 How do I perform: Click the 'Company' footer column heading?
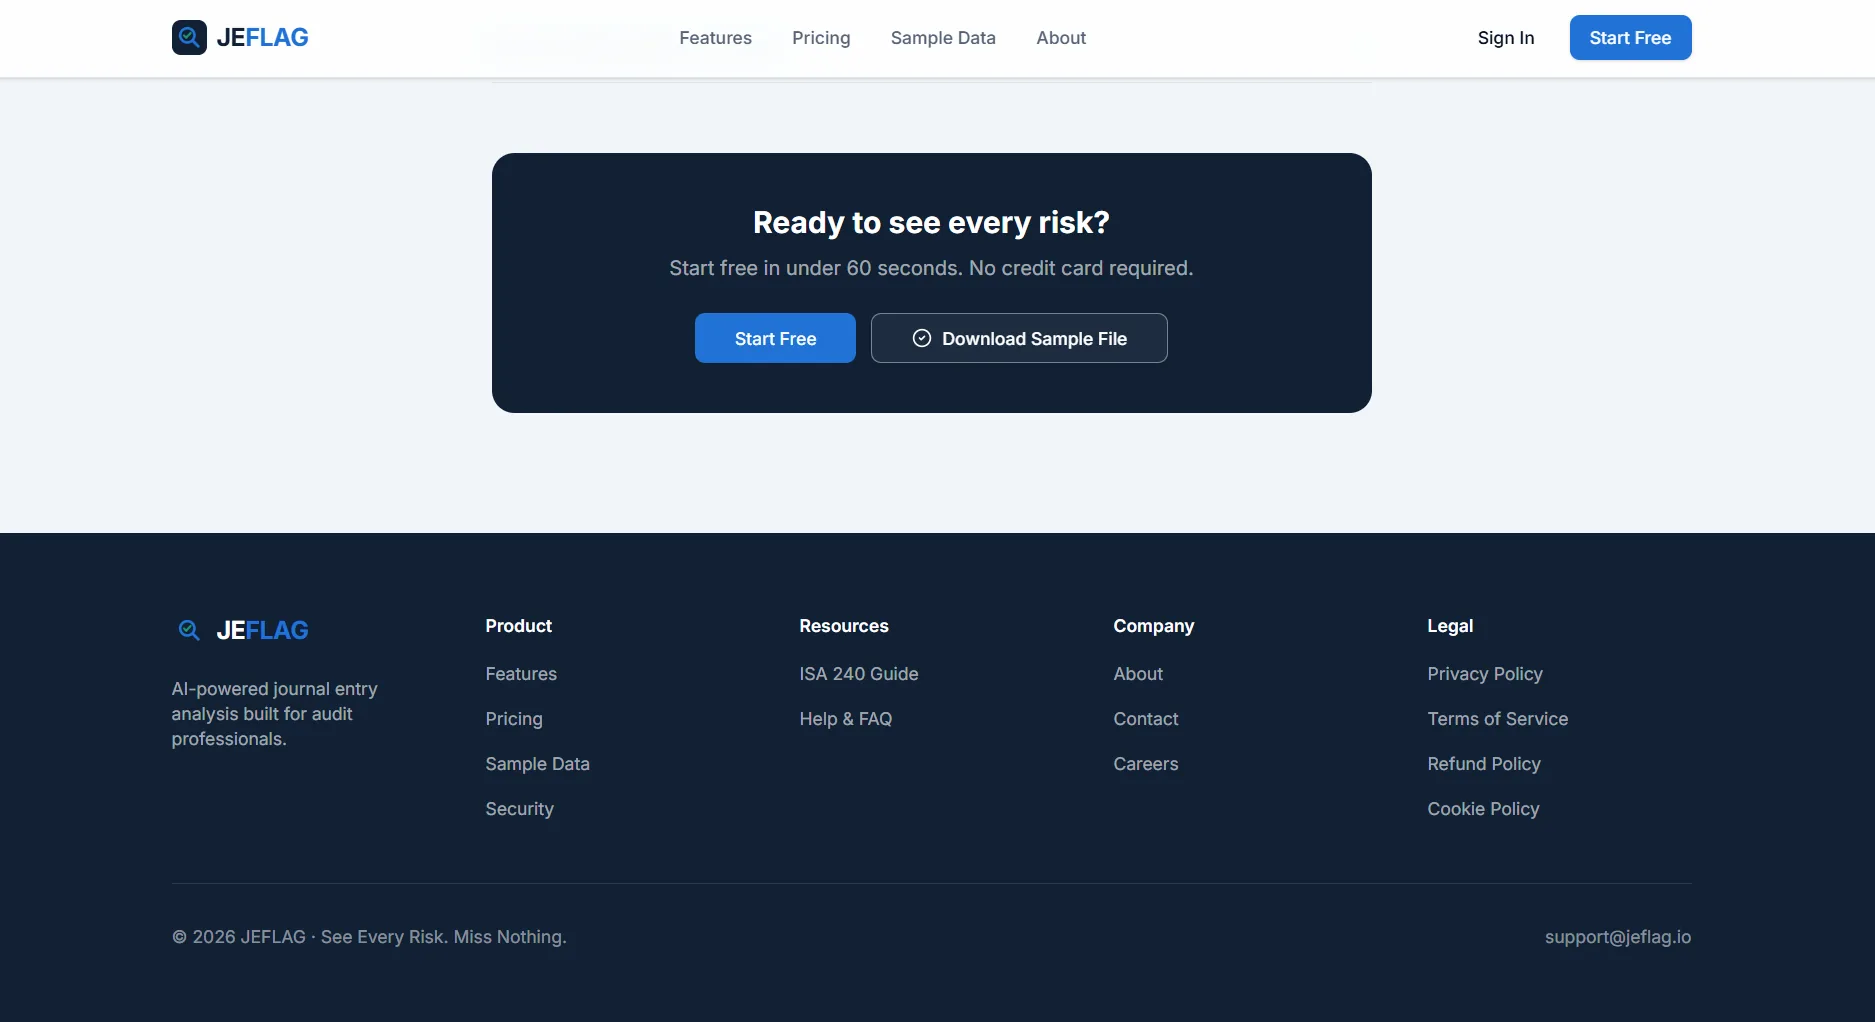(1153, 626)
